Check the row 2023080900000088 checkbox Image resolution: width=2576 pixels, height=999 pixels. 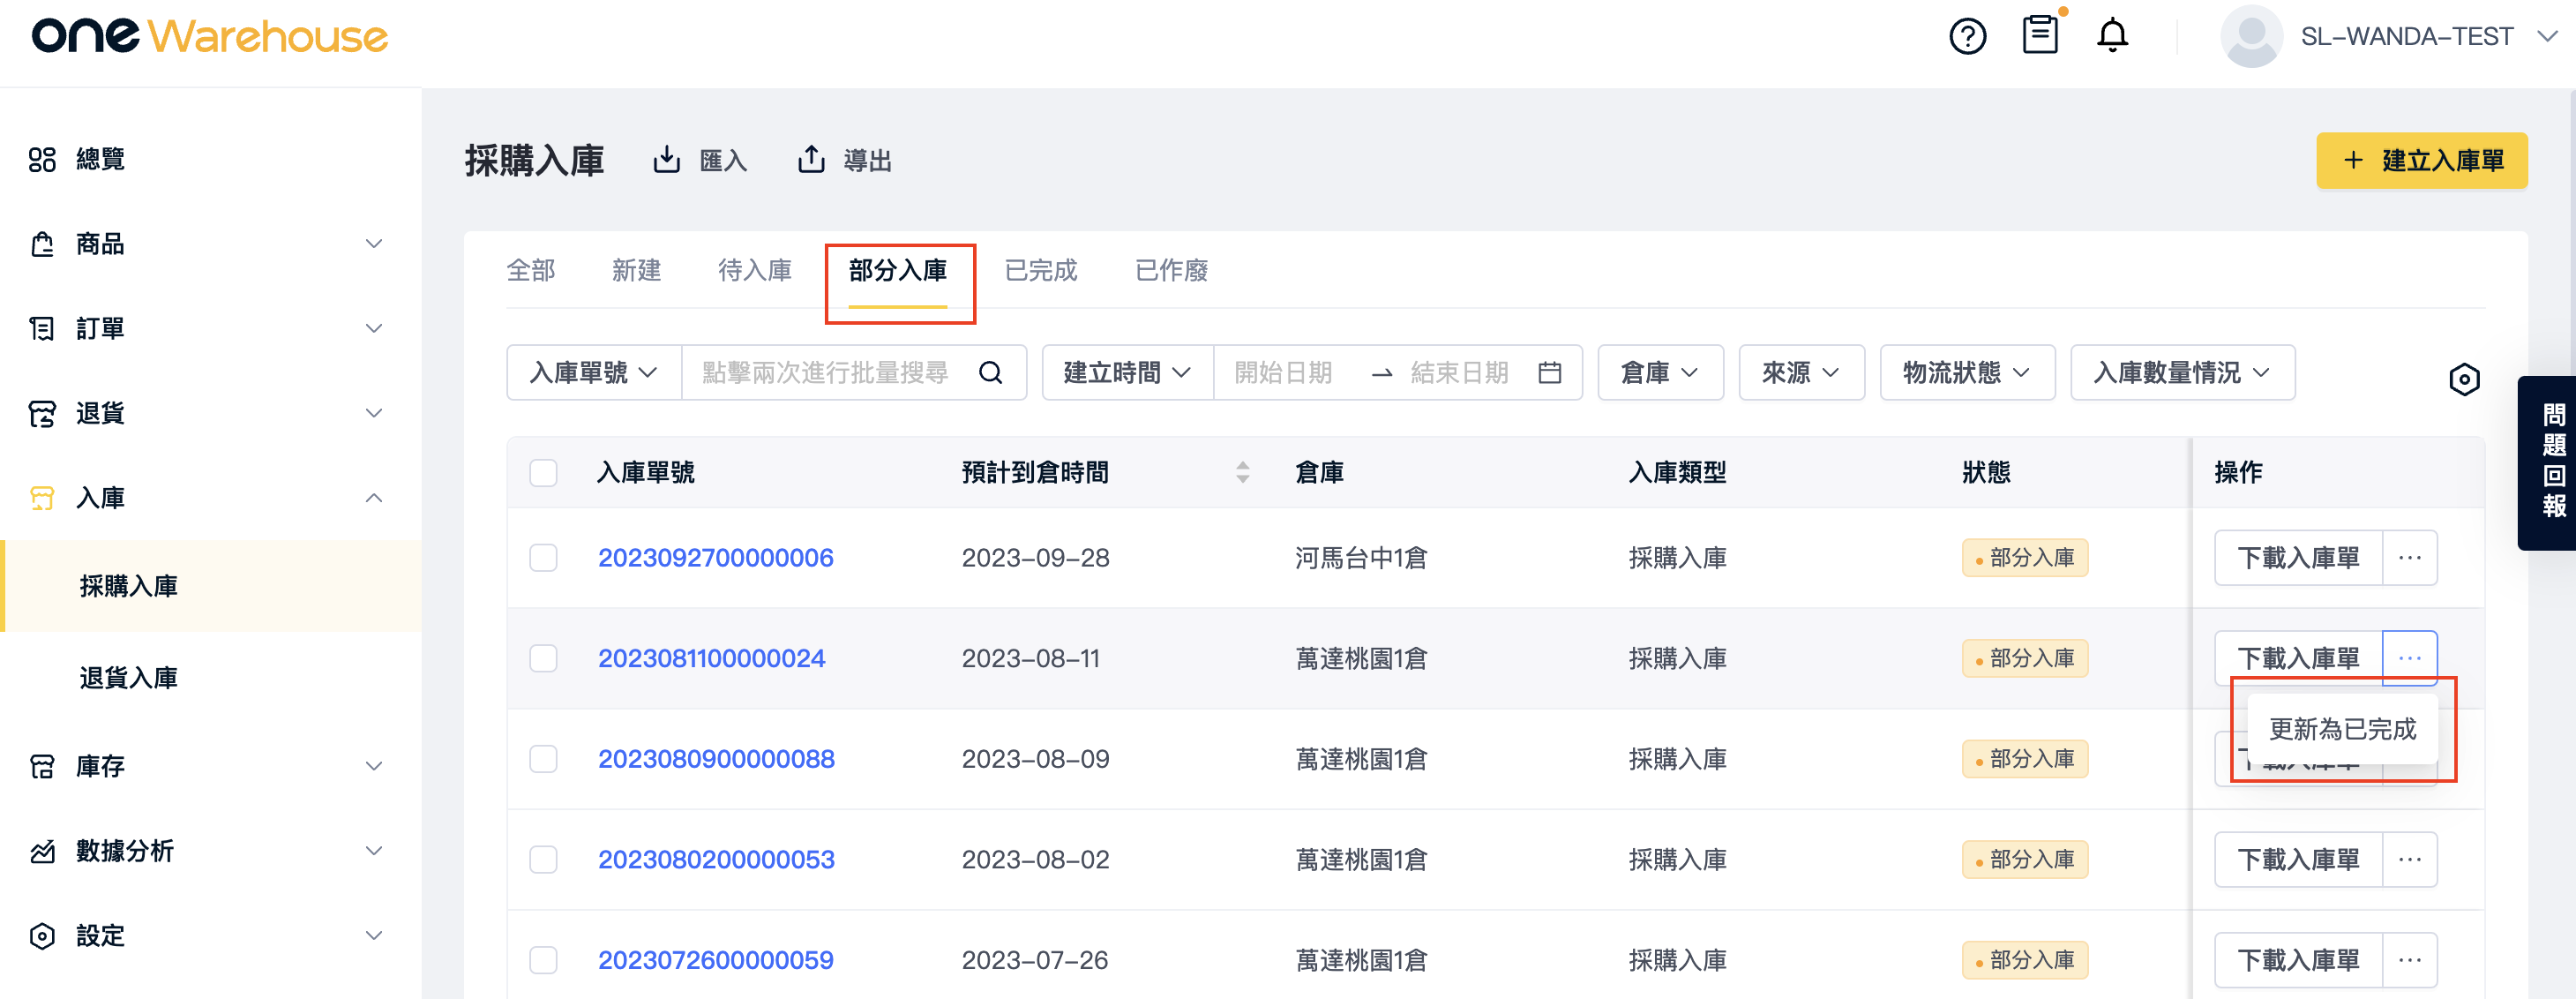click(543, 759)
